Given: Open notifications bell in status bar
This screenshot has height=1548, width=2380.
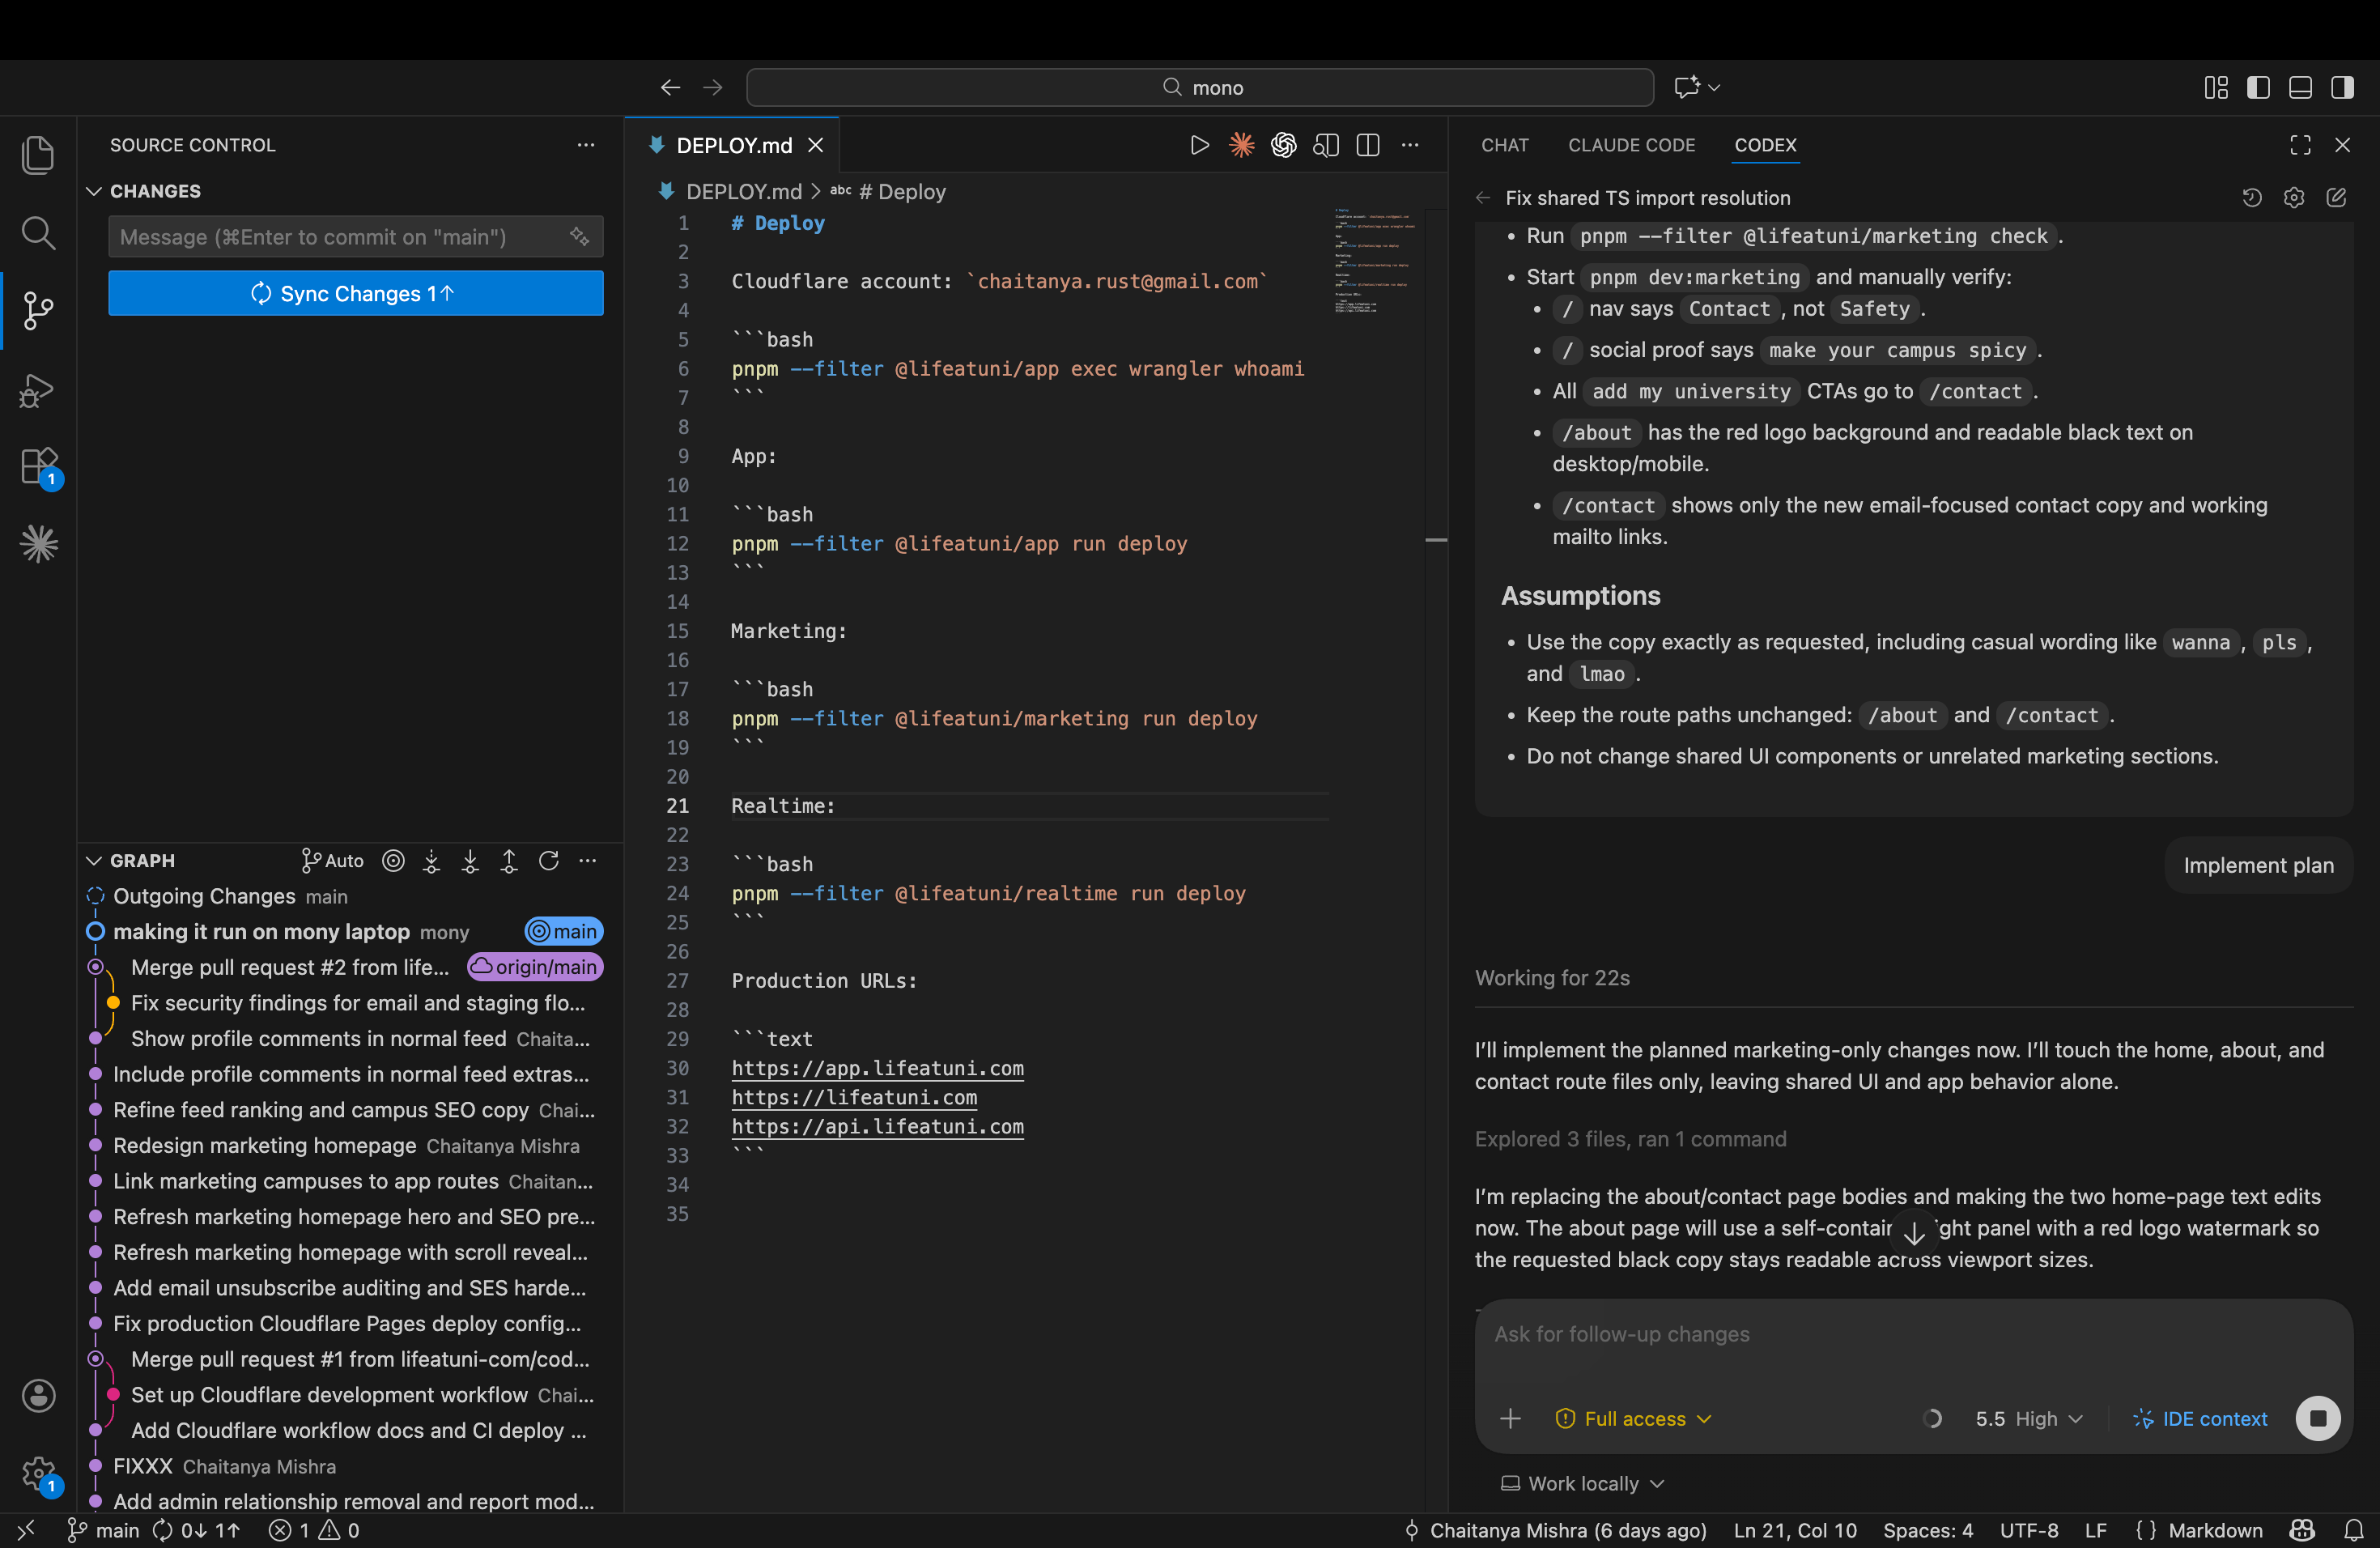Looking at the screenshot, I should coord(2353,1530).
